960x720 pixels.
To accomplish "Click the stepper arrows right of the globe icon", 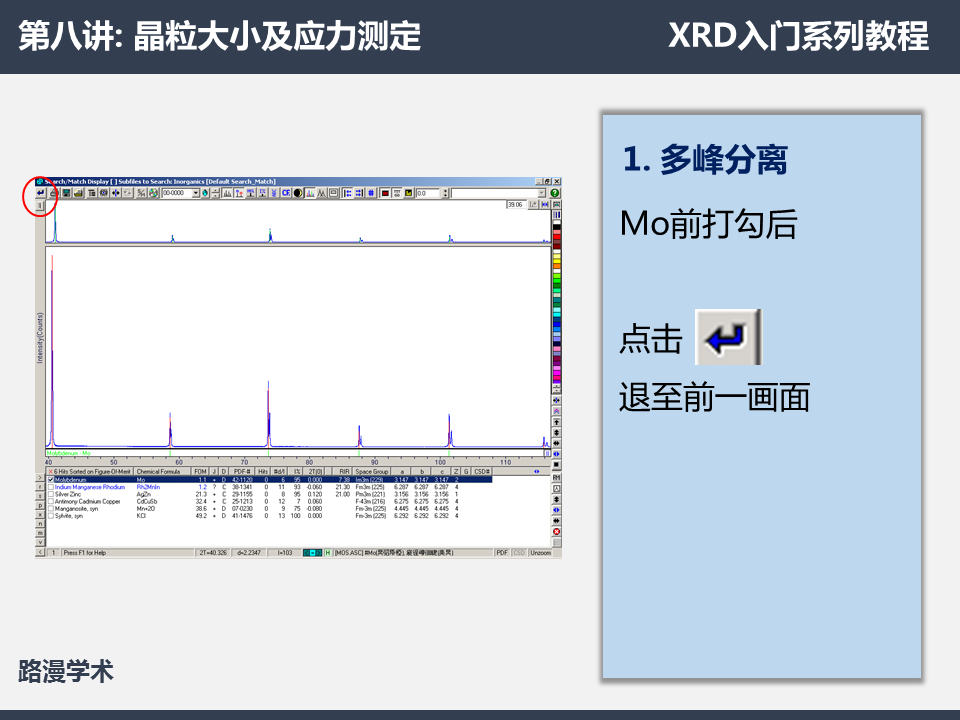I will (x=216, y=193).
